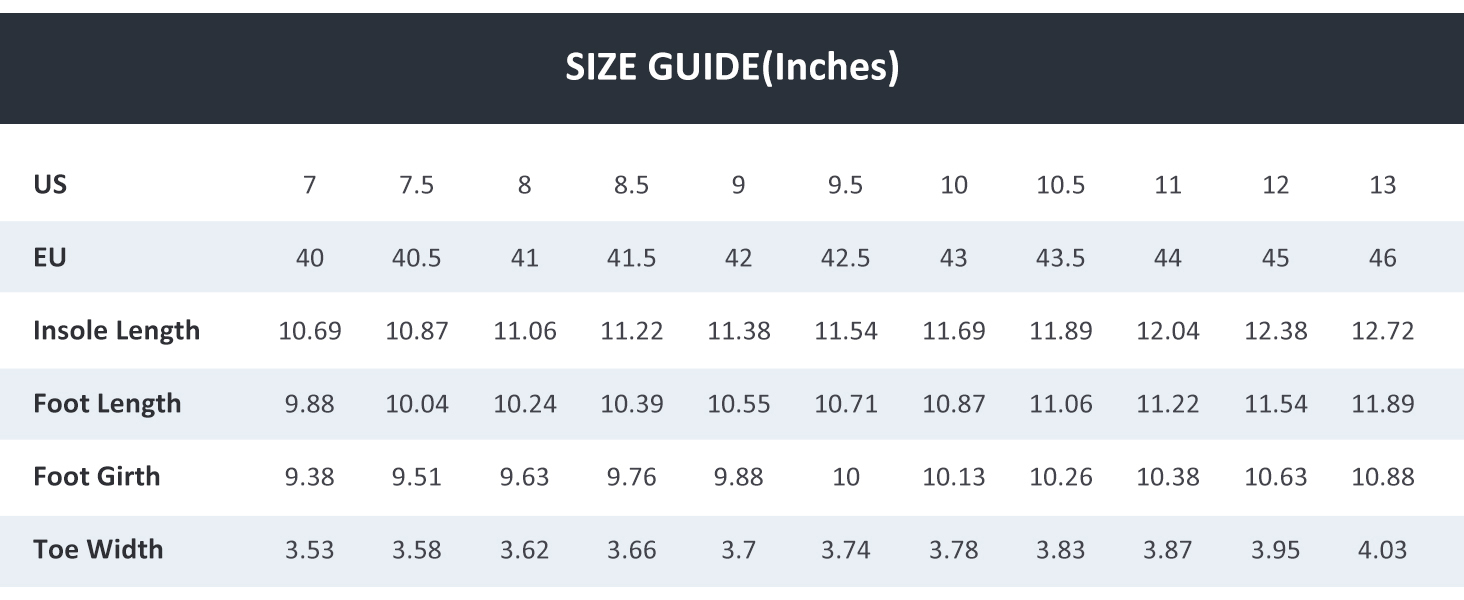Select US size 7 cell

click(310, 185)
